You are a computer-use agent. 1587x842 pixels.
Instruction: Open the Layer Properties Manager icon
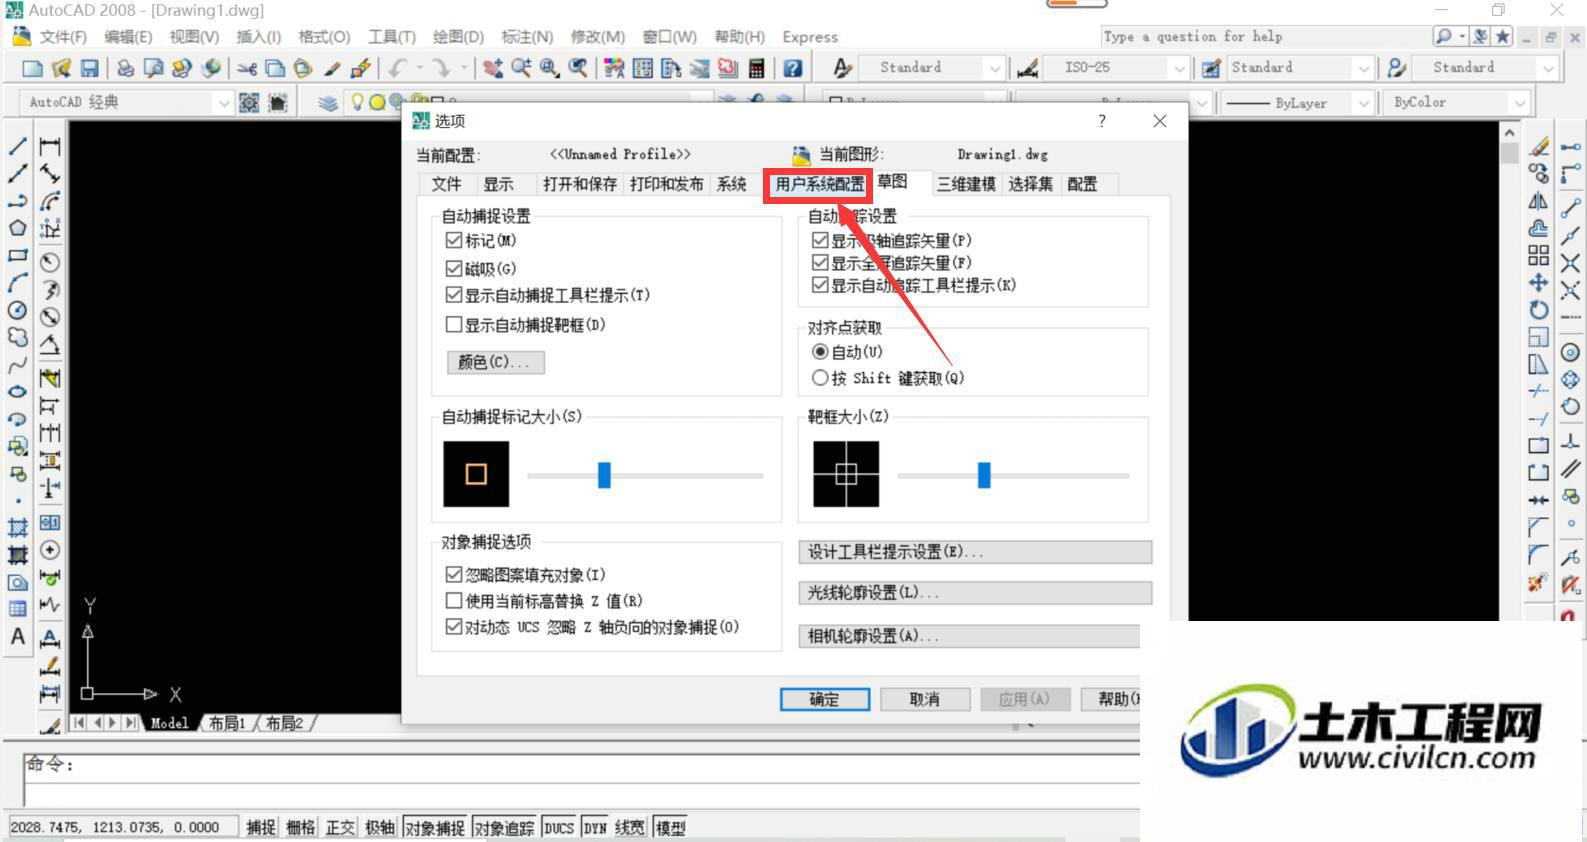(x=328, y=102)
